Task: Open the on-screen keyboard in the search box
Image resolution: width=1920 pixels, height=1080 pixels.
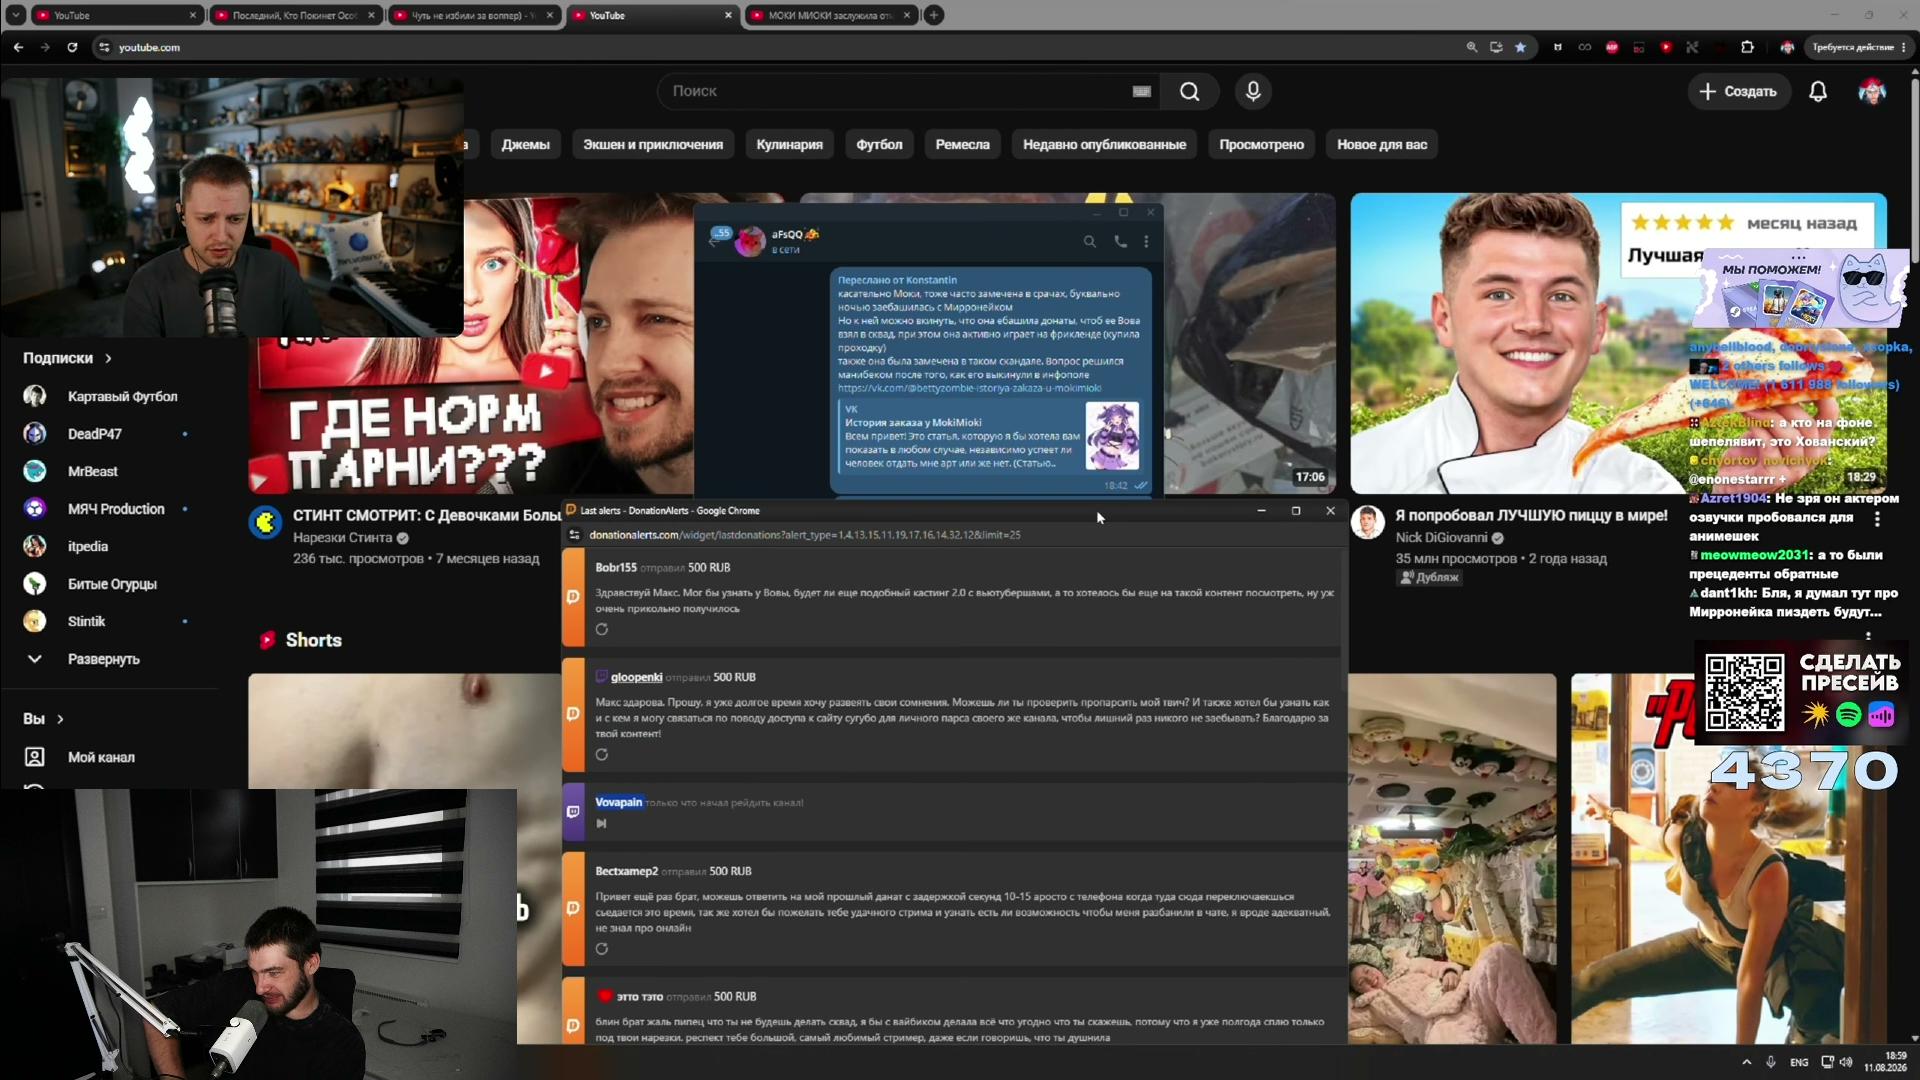Action: tap(1141, 91)
